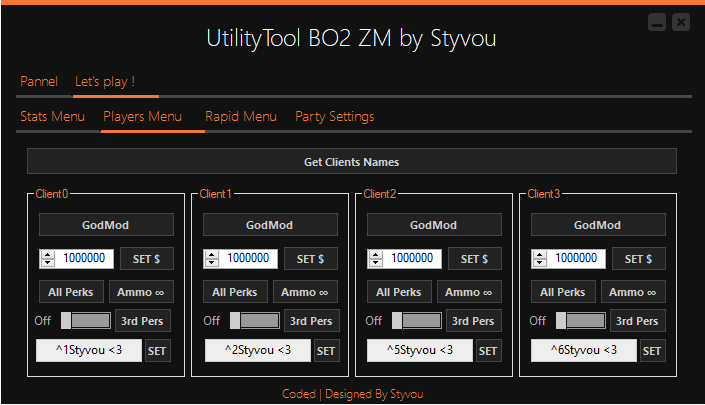The image size is (705, 405).
Task: Minimize the UtilityTool window
Action: coord(657,22)
